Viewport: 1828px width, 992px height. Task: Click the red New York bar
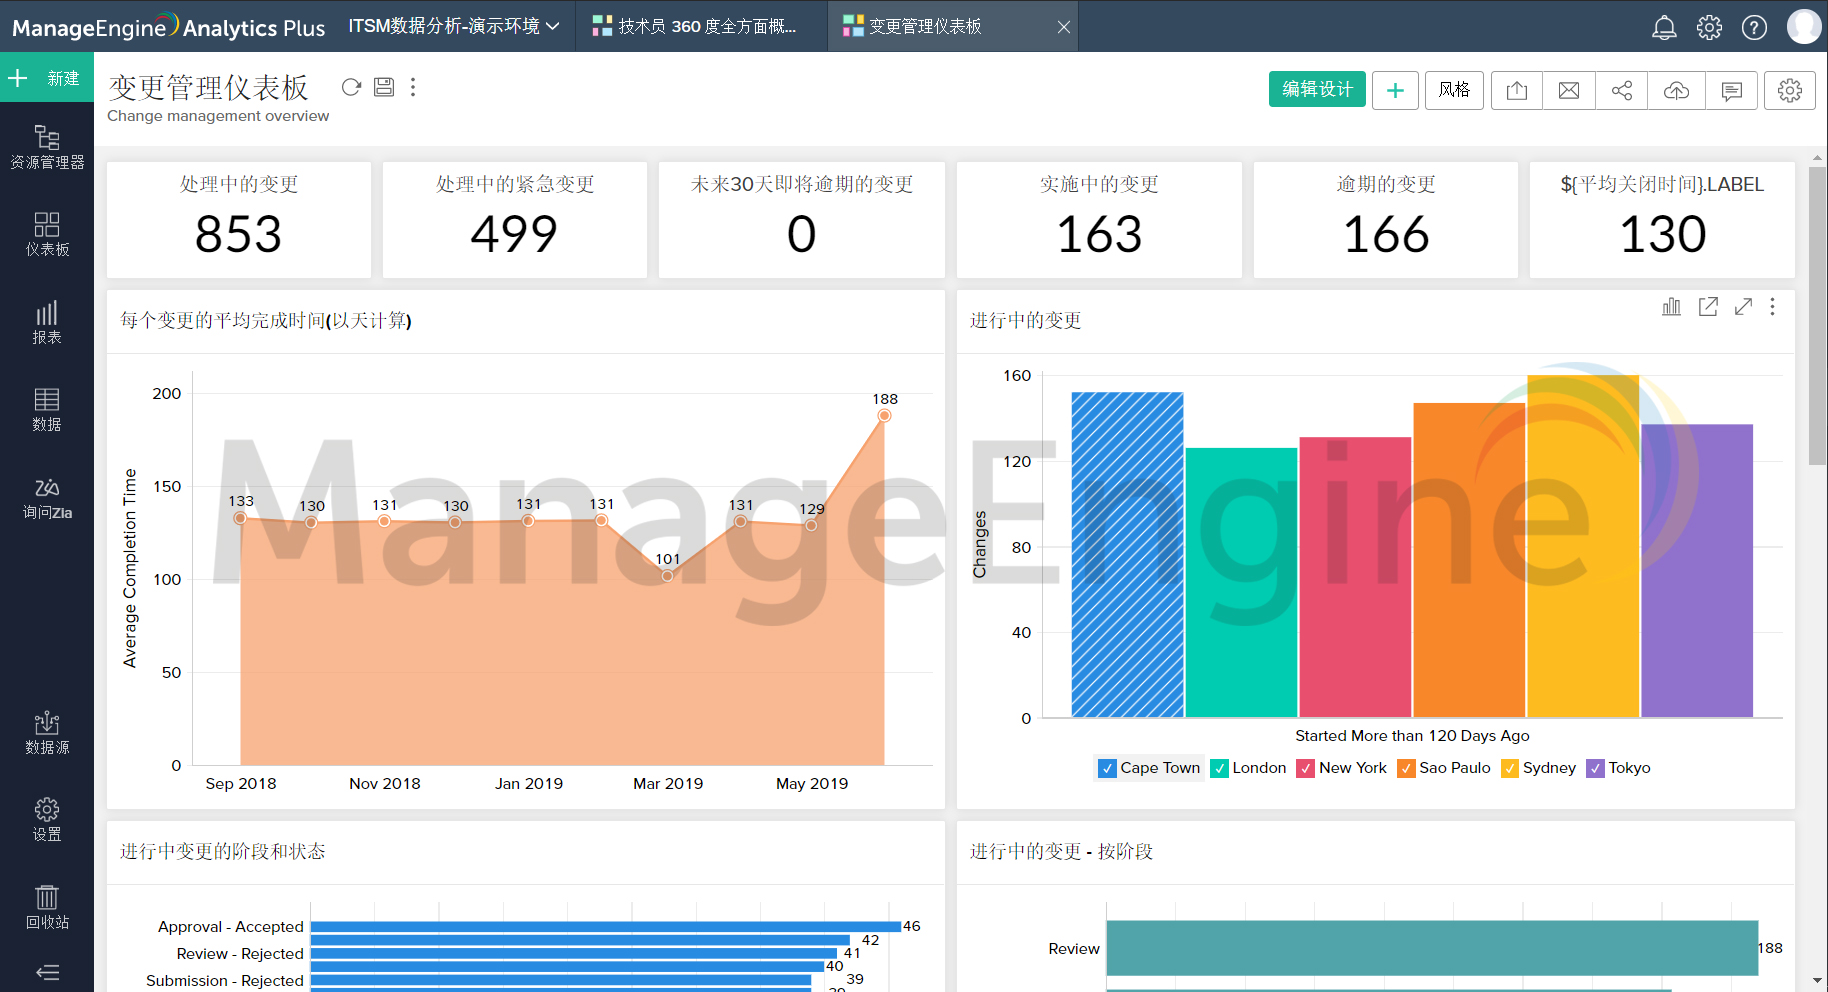(x=1355, y=577)
